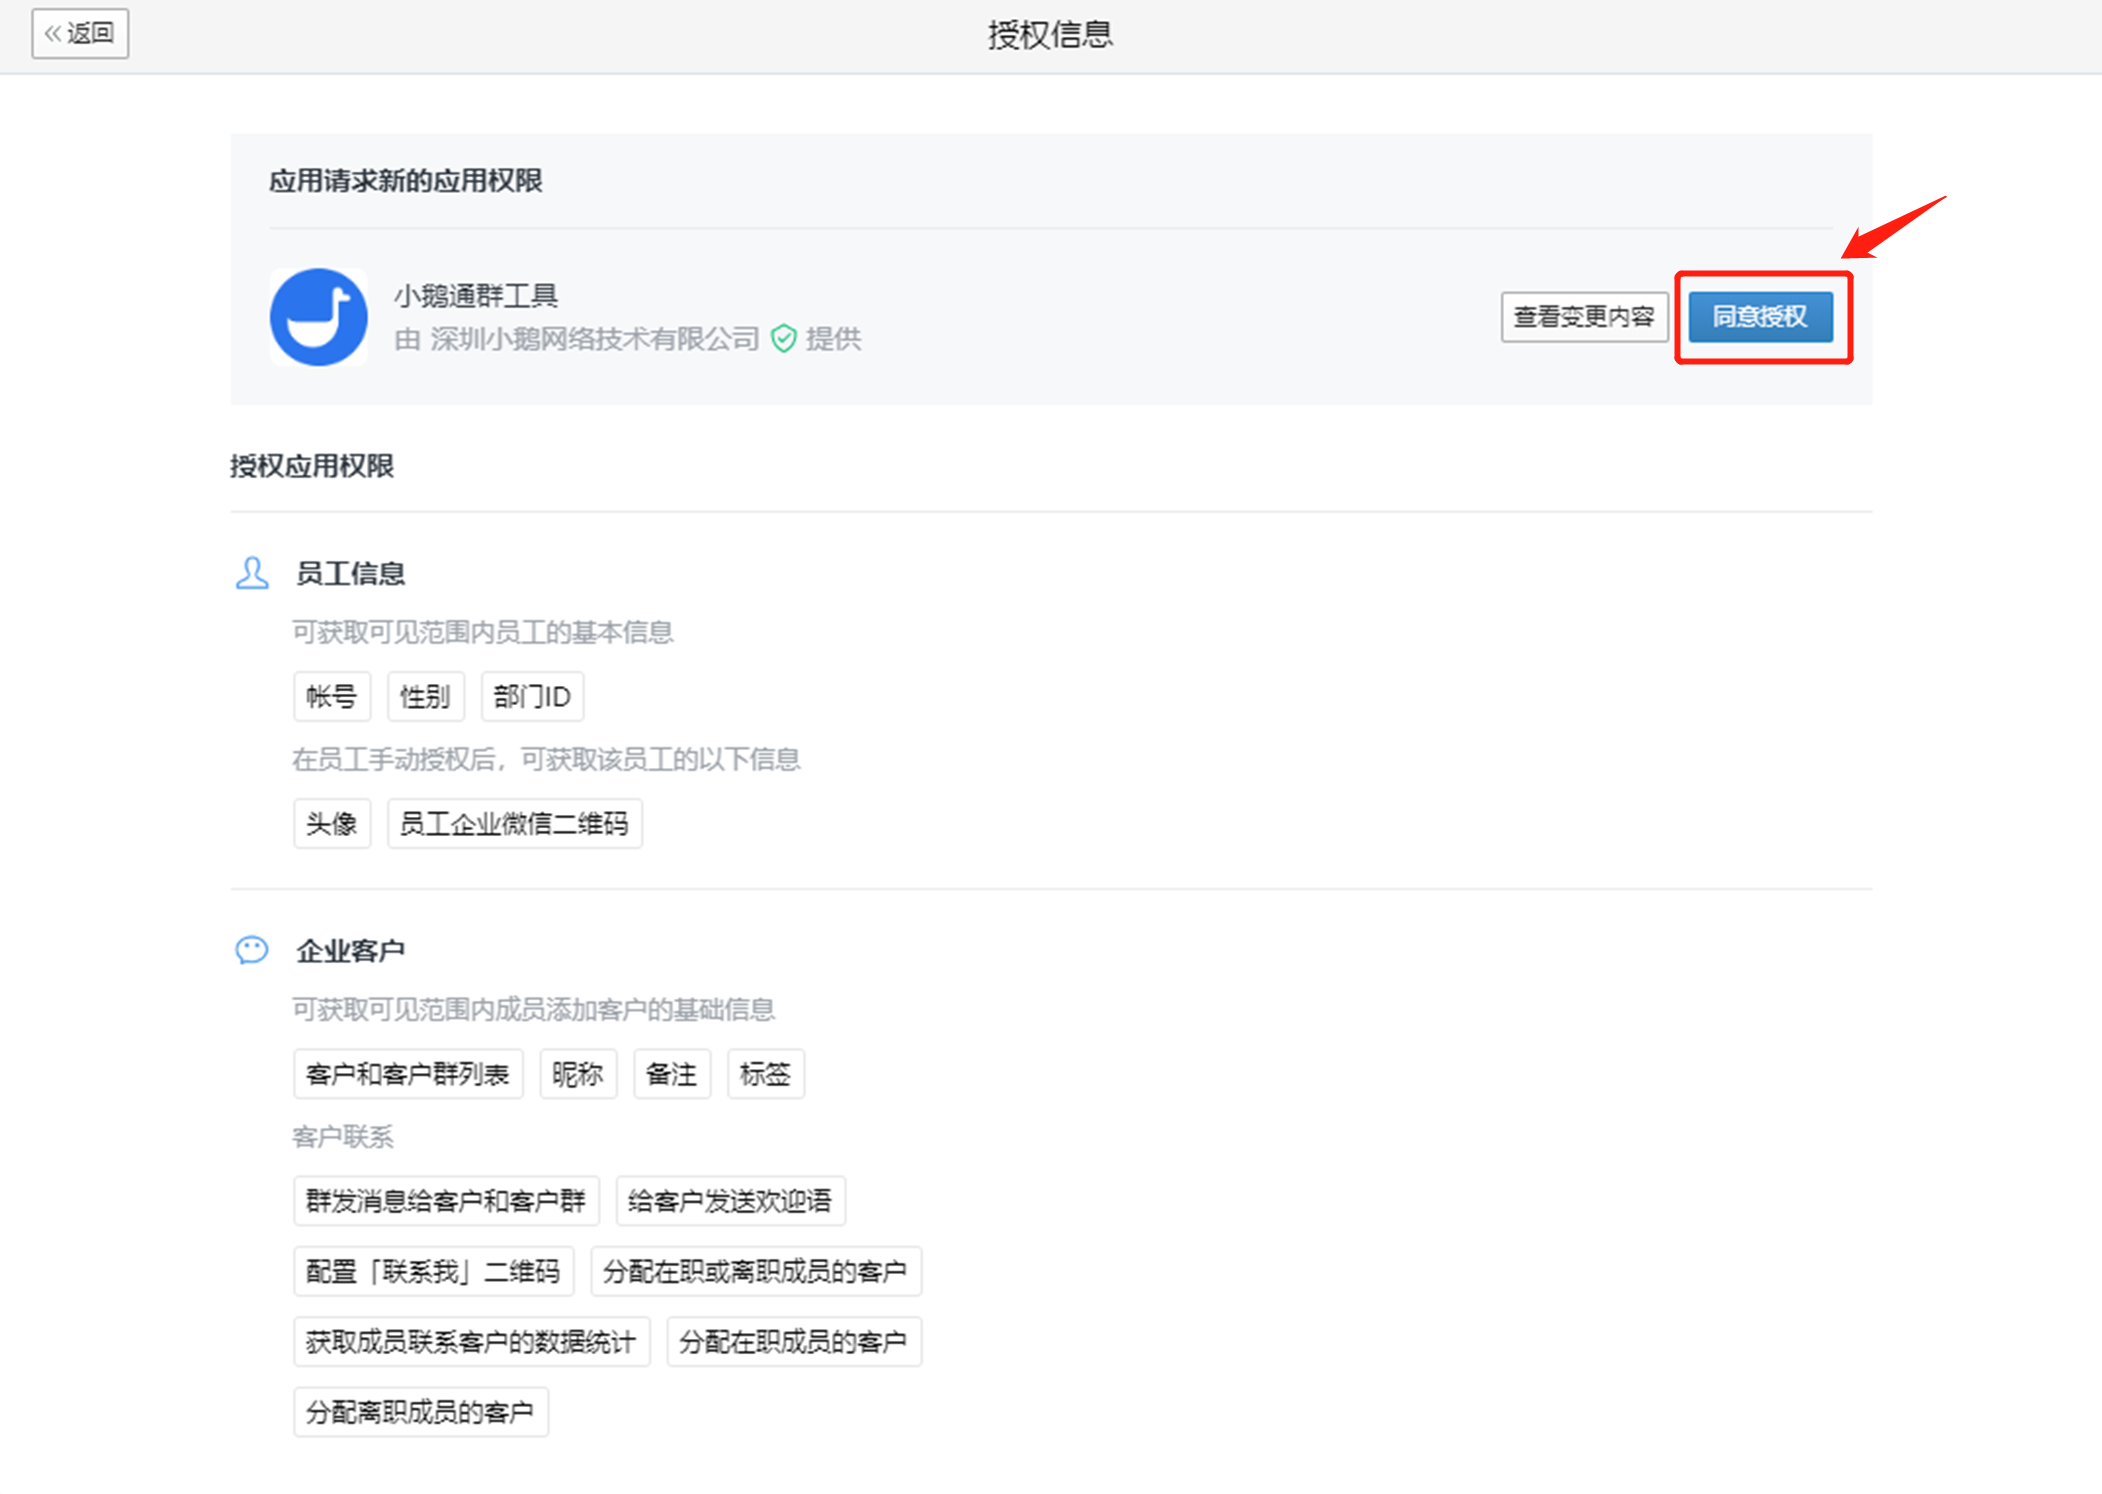This screenshot has height=1494, width=2102.
Task: Go back with the 返回 button
Action: 80,33
